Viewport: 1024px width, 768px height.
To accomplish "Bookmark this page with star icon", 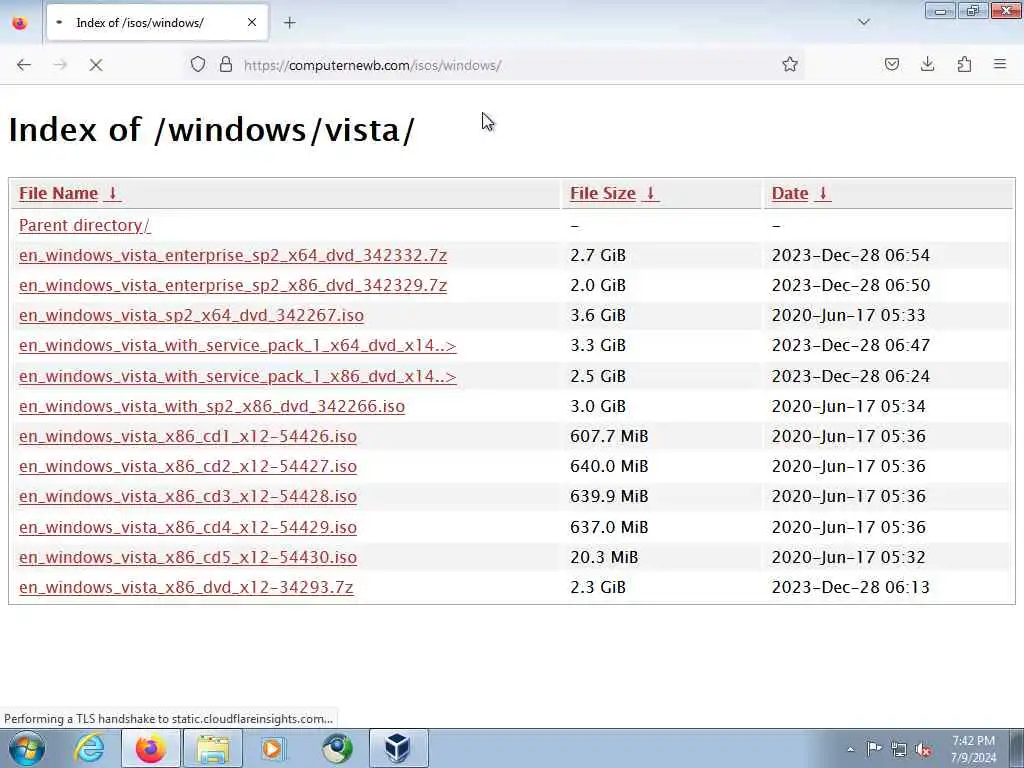I will (x=790, y=64).
